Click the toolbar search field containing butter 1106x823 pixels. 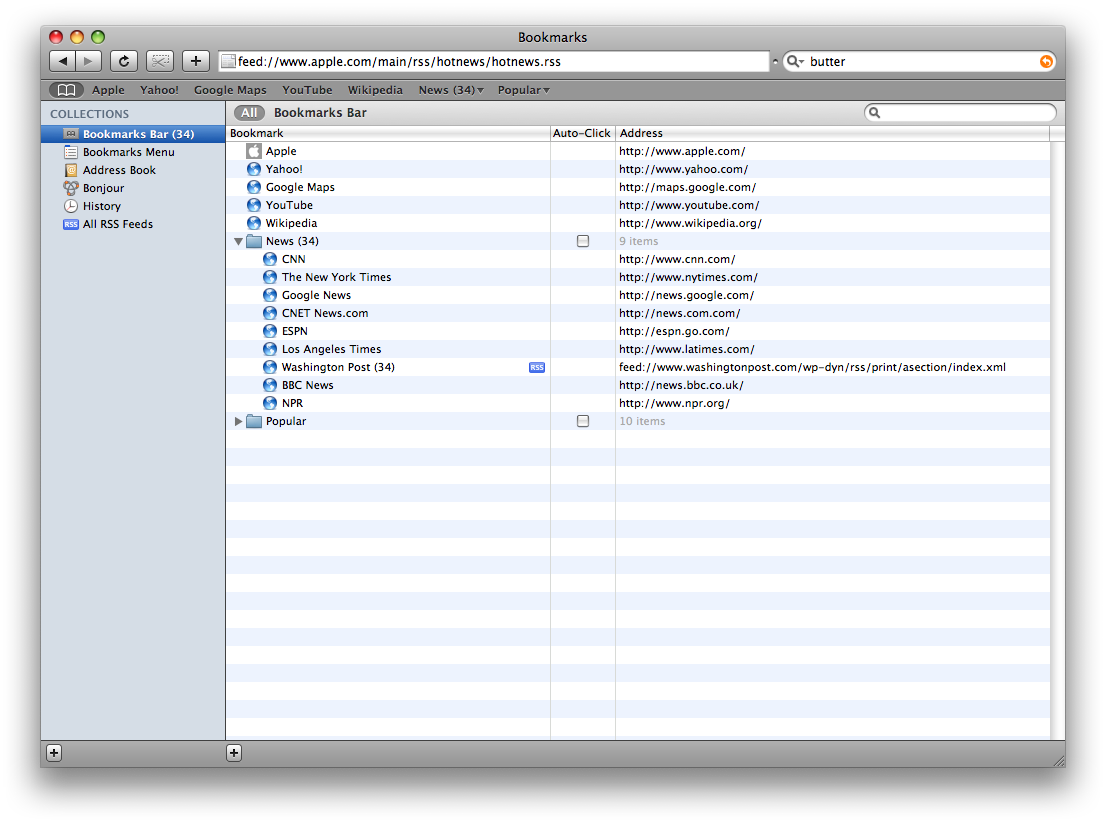[x=919, y=61]
